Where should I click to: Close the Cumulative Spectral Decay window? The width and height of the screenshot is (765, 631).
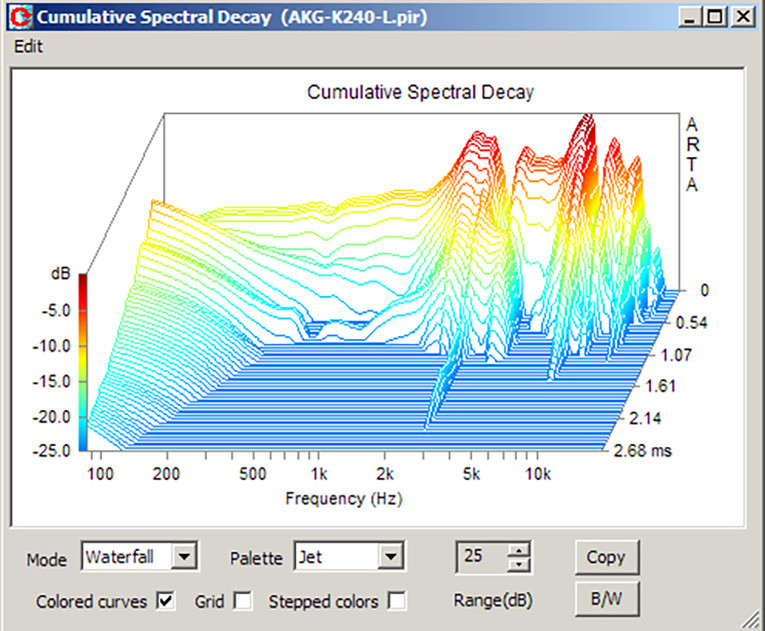[x=741, y=18]
